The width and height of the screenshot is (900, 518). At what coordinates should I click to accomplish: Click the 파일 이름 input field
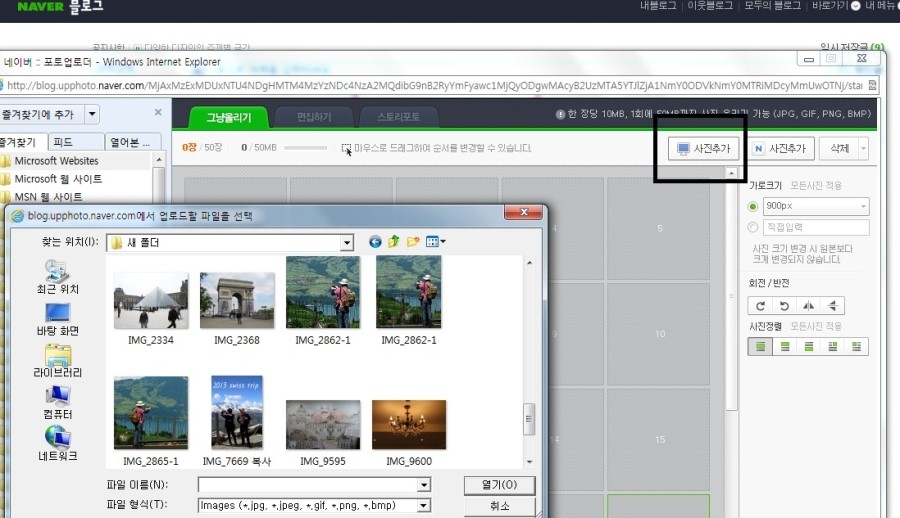click(308, 485)
